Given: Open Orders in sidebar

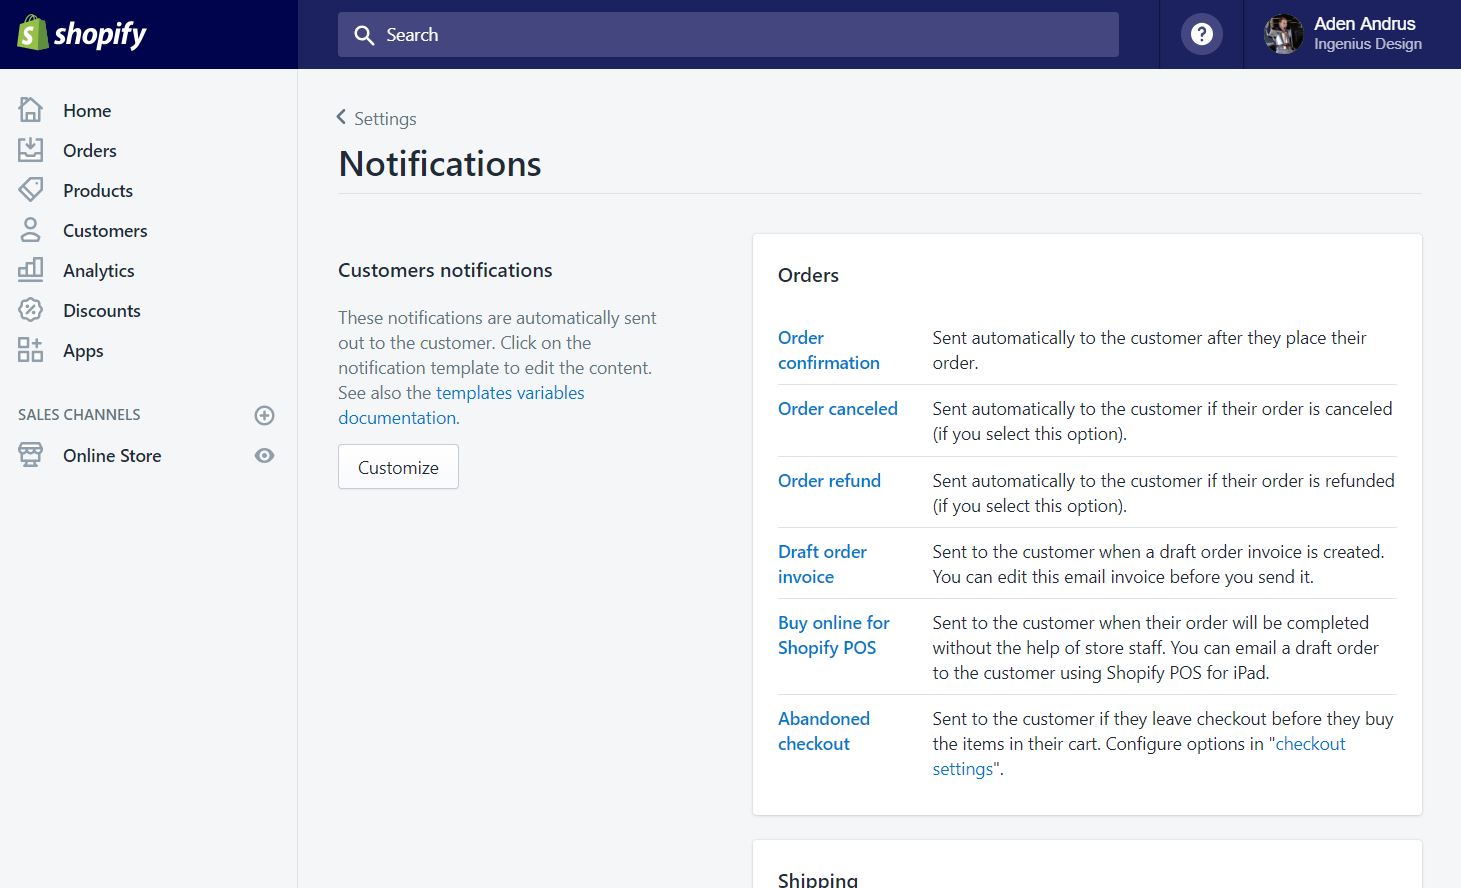Looking at the screenshot, I should coord(90,151).
